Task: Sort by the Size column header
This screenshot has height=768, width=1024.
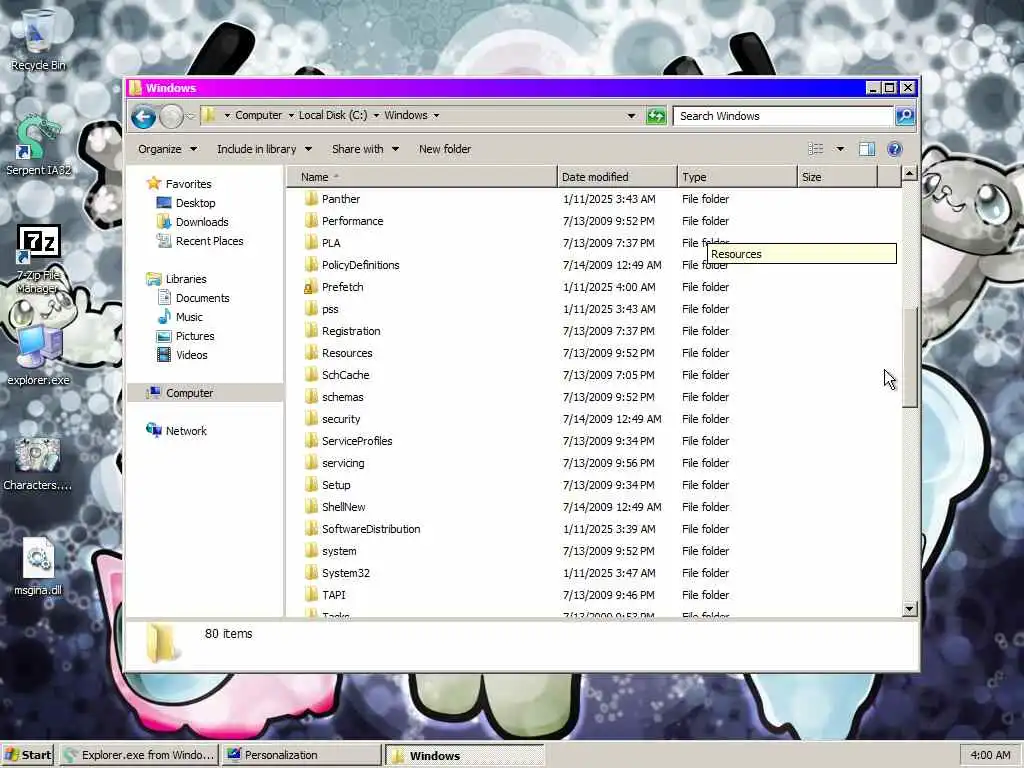Action: coord(838,177)
